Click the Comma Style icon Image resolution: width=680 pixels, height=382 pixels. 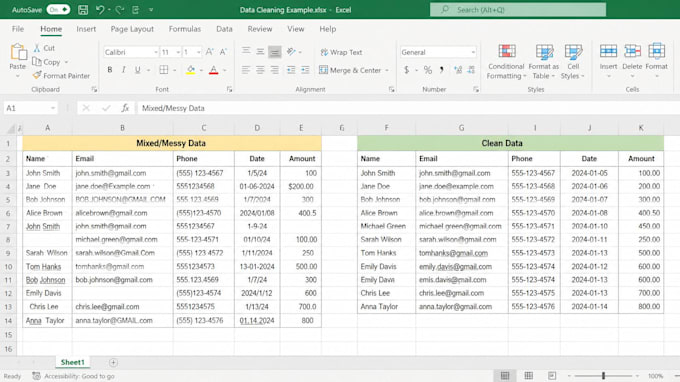[441, 70]
